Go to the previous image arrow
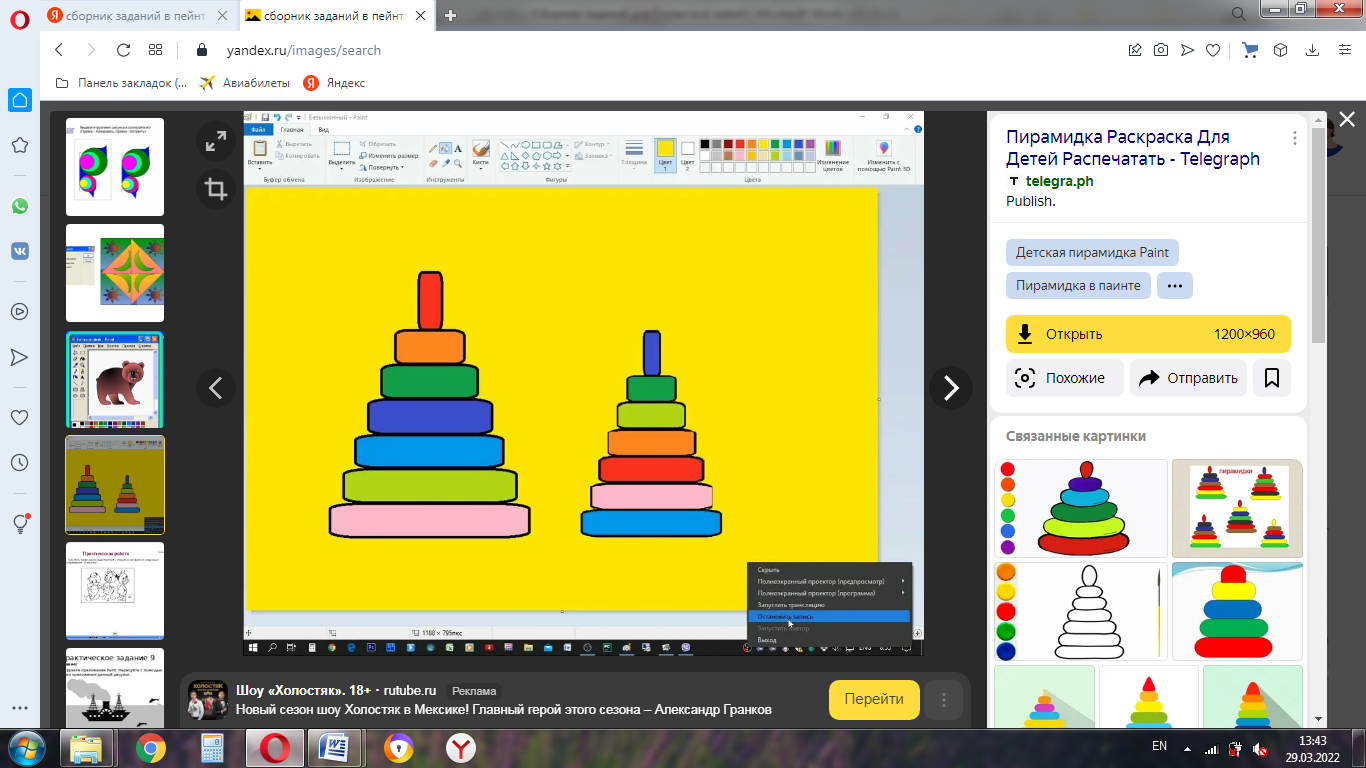 pos(216,387)
